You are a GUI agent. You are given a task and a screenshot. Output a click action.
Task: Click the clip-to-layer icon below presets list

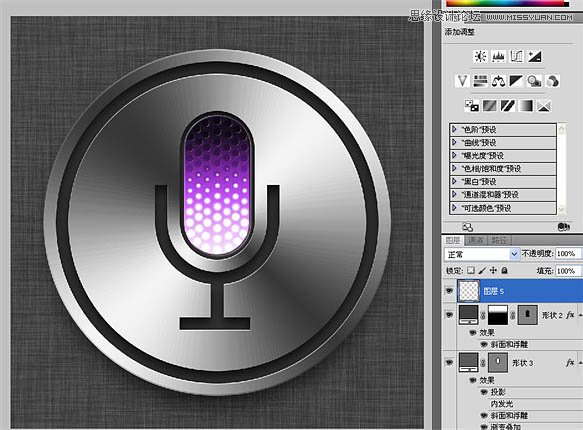click(x=467, y=227)
